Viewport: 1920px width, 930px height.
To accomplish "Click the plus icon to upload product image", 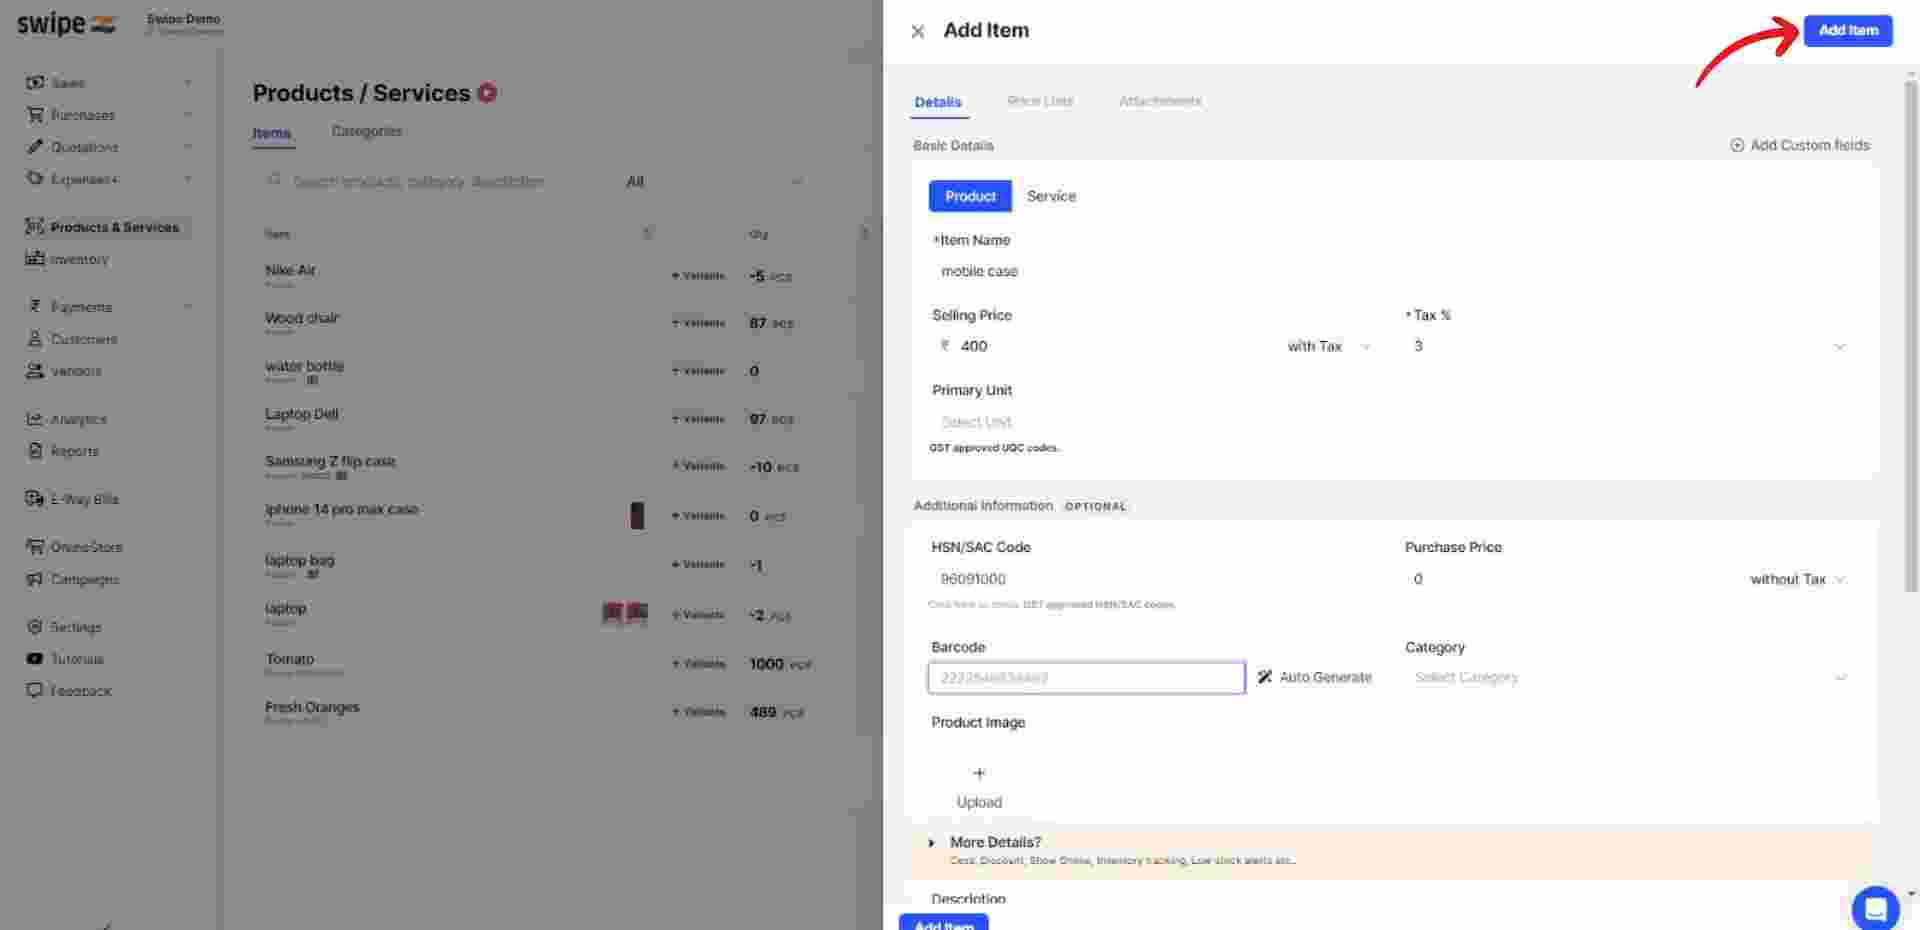I will click(979, 773).
